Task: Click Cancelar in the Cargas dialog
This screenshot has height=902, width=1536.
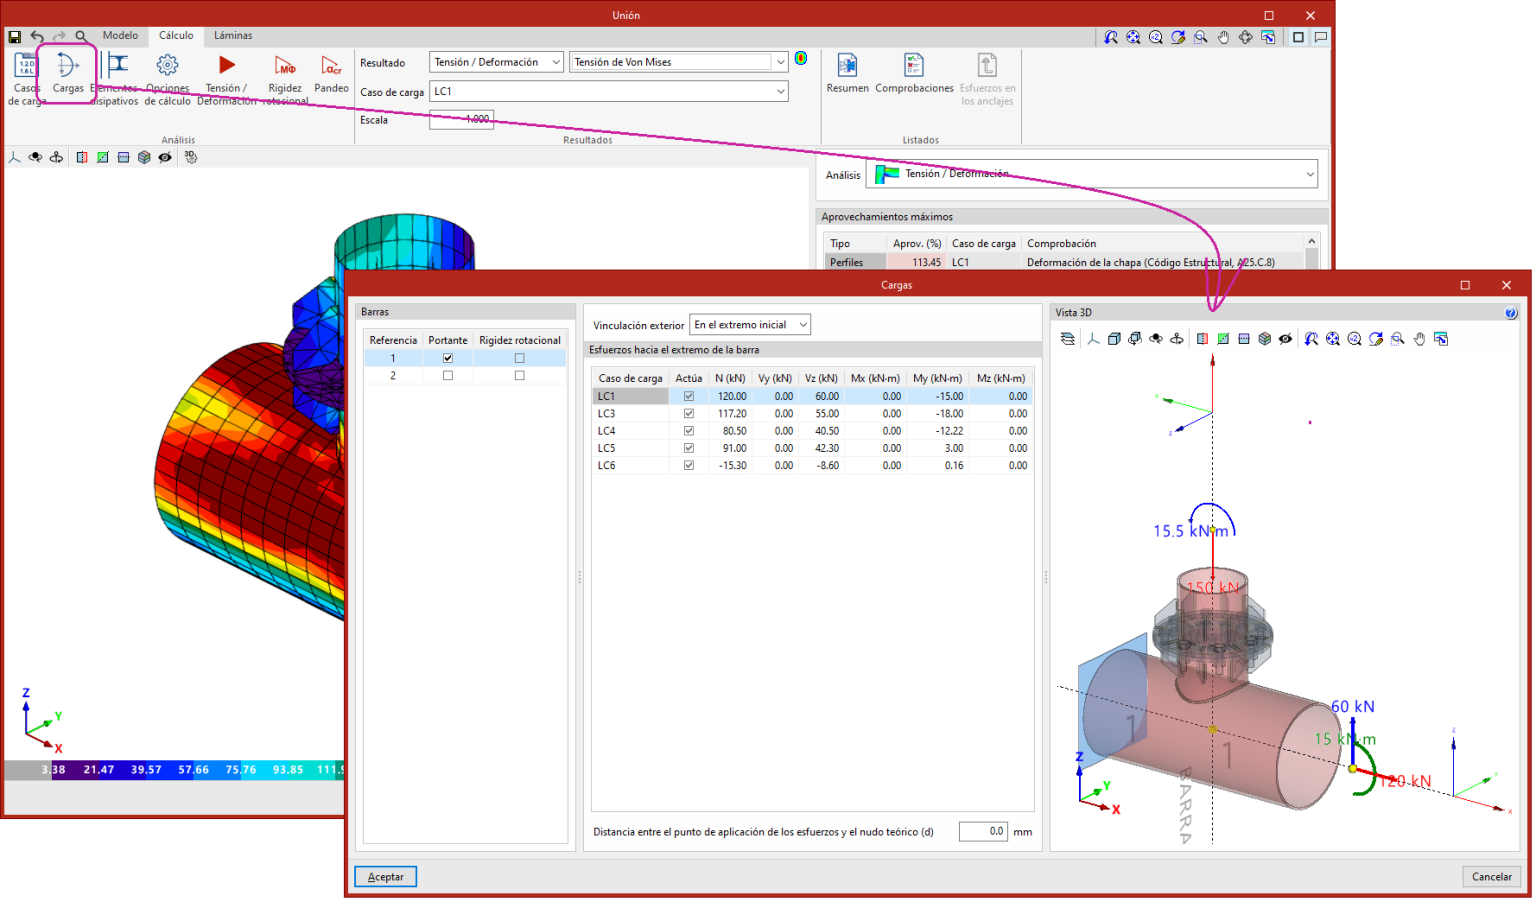Action: coord(1492,877)
